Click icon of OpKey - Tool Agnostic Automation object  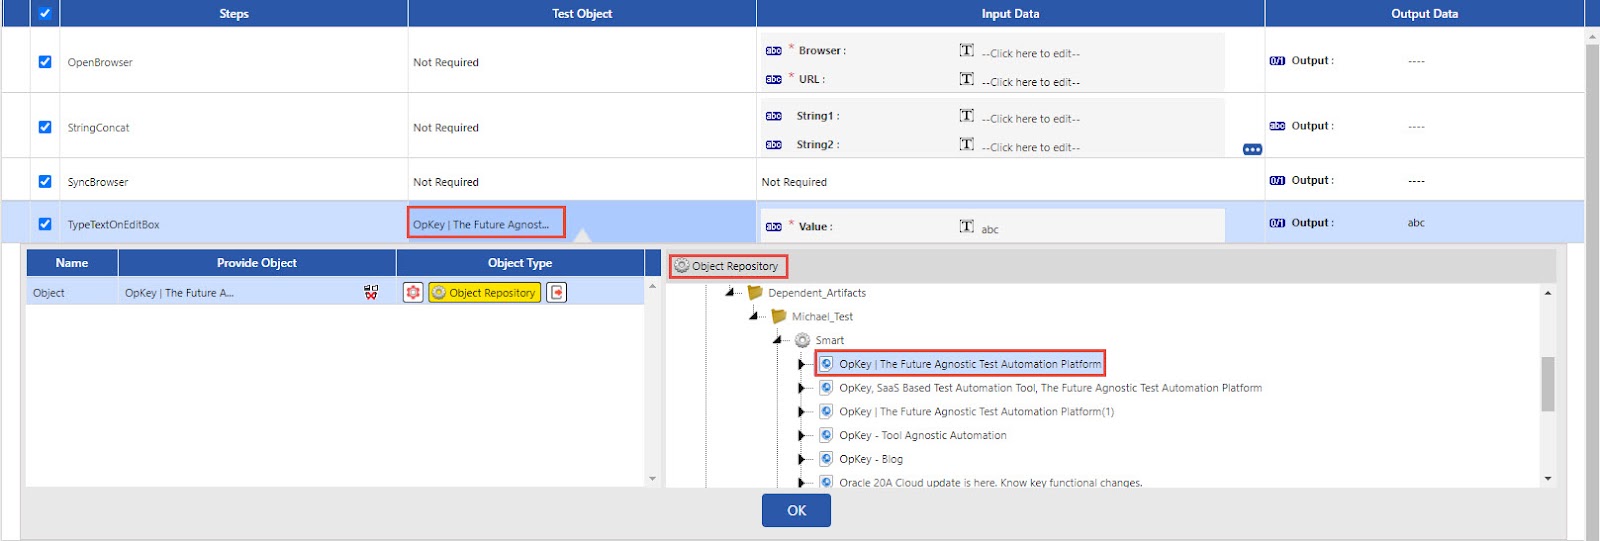(x=826, y=435)
